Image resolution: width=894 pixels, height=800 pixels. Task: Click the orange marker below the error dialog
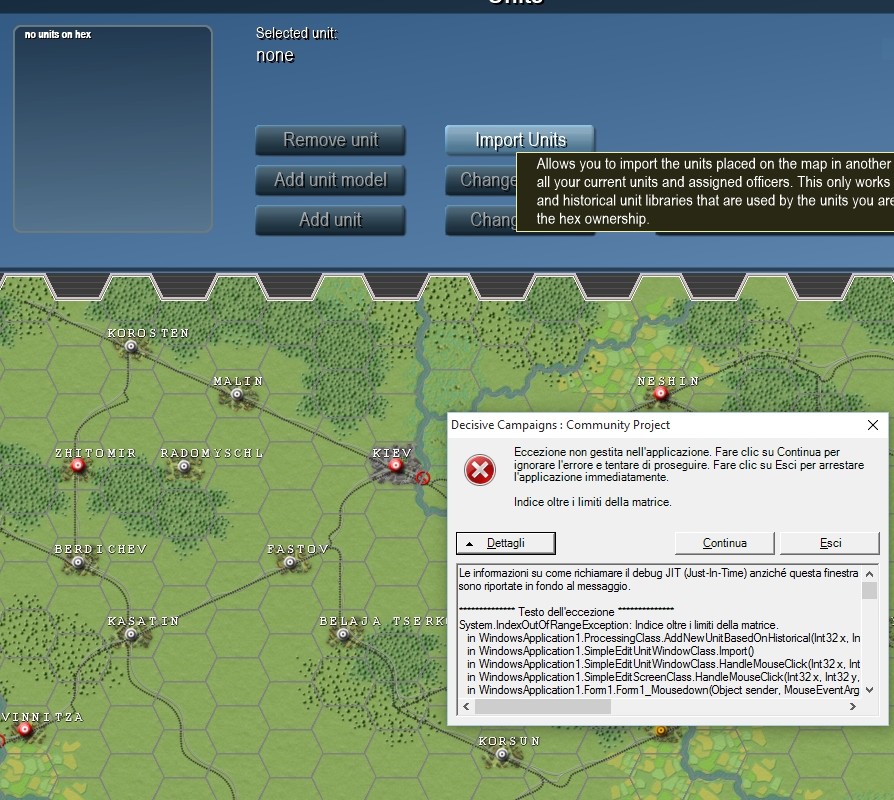(661, 730)
